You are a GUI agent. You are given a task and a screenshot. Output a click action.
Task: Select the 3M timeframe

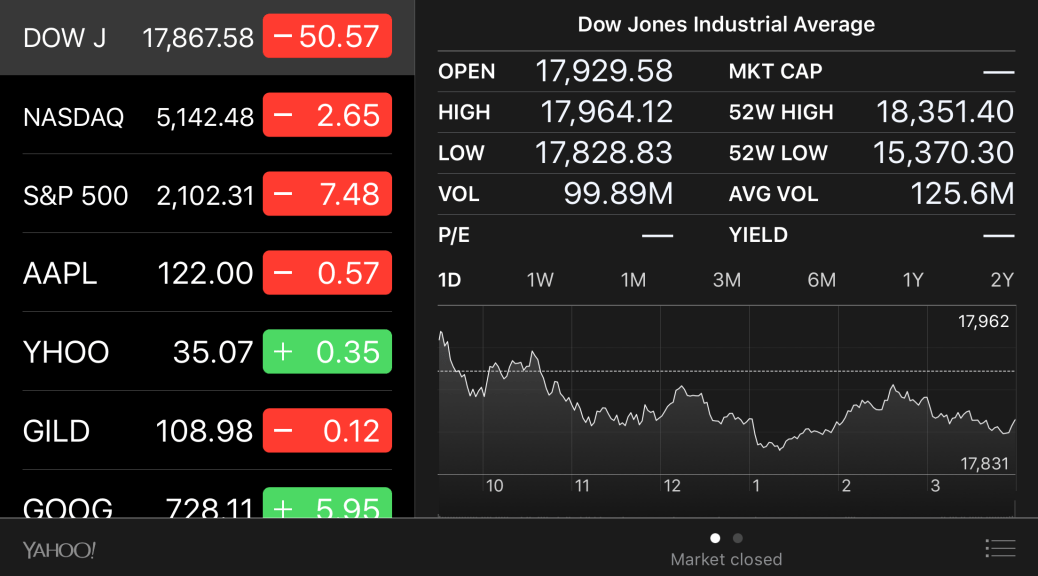pyautogui.click(x=726, y=280)
